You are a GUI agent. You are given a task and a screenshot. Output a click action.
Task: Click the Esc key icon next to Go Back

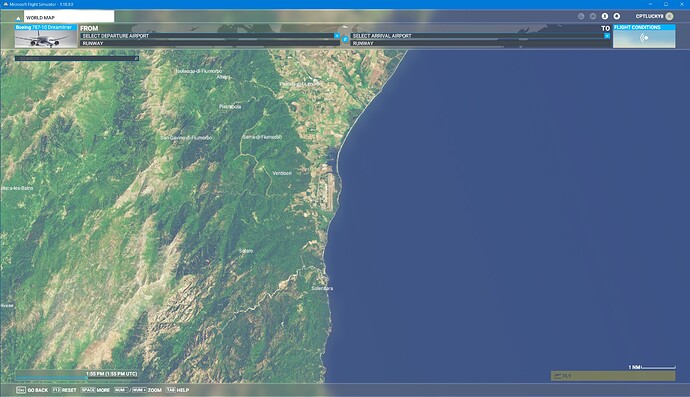pos(21,390)
